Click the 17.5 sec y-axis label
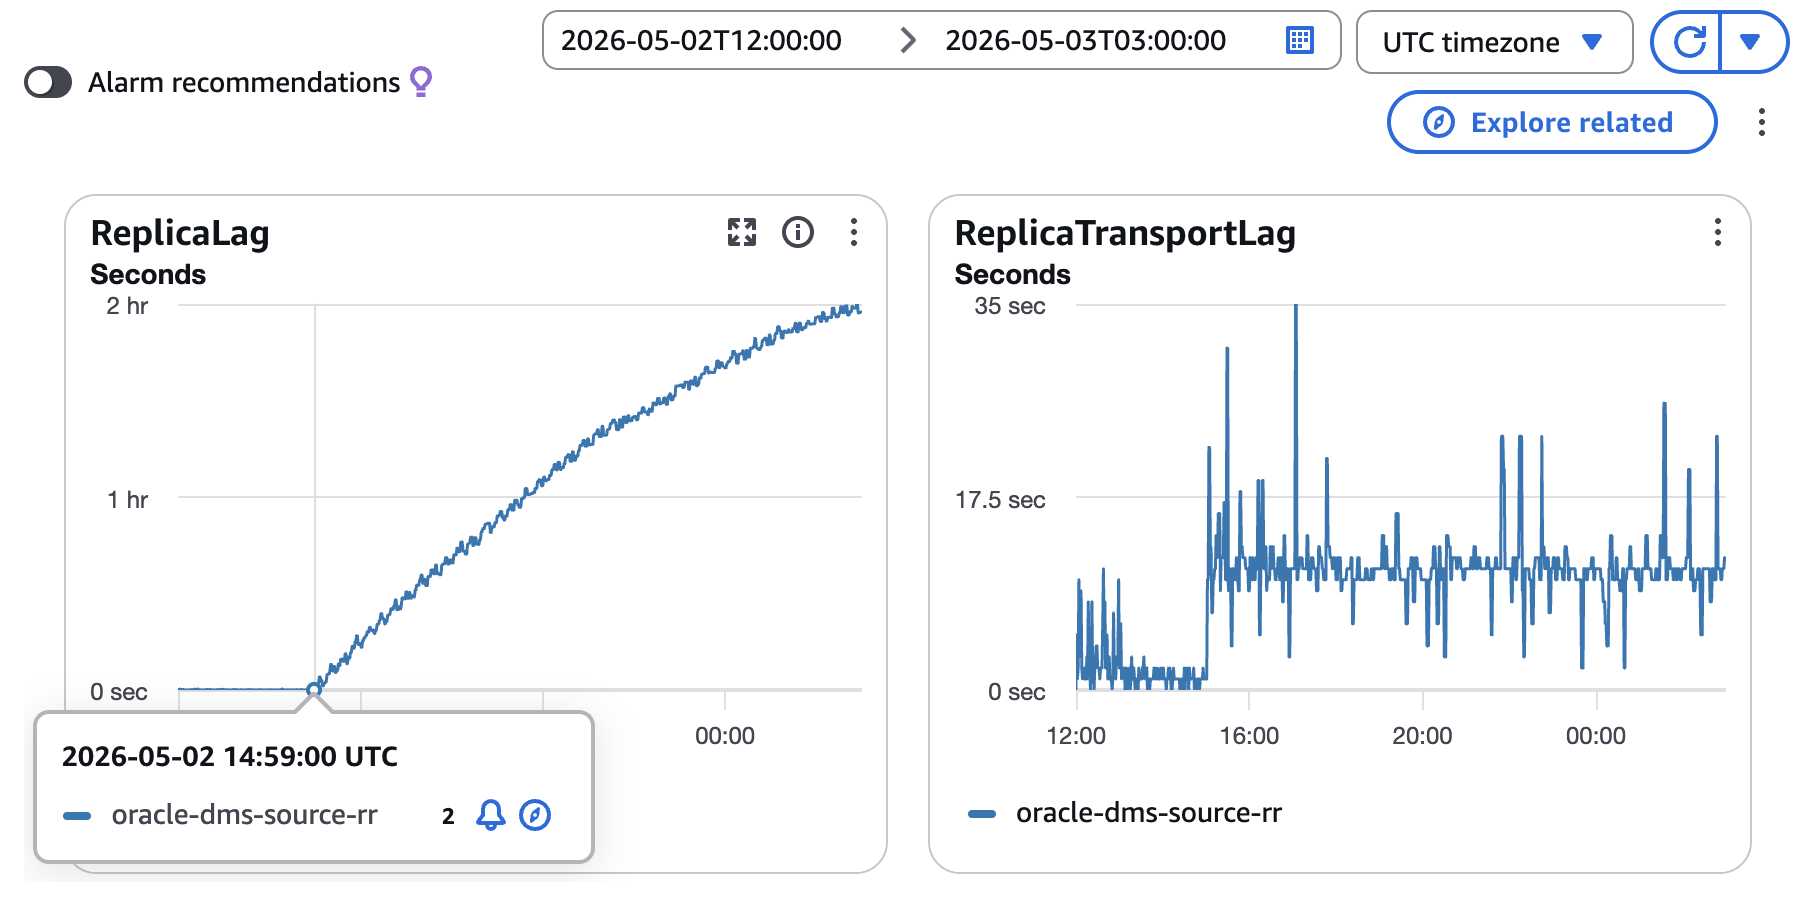 [1000, 500]
